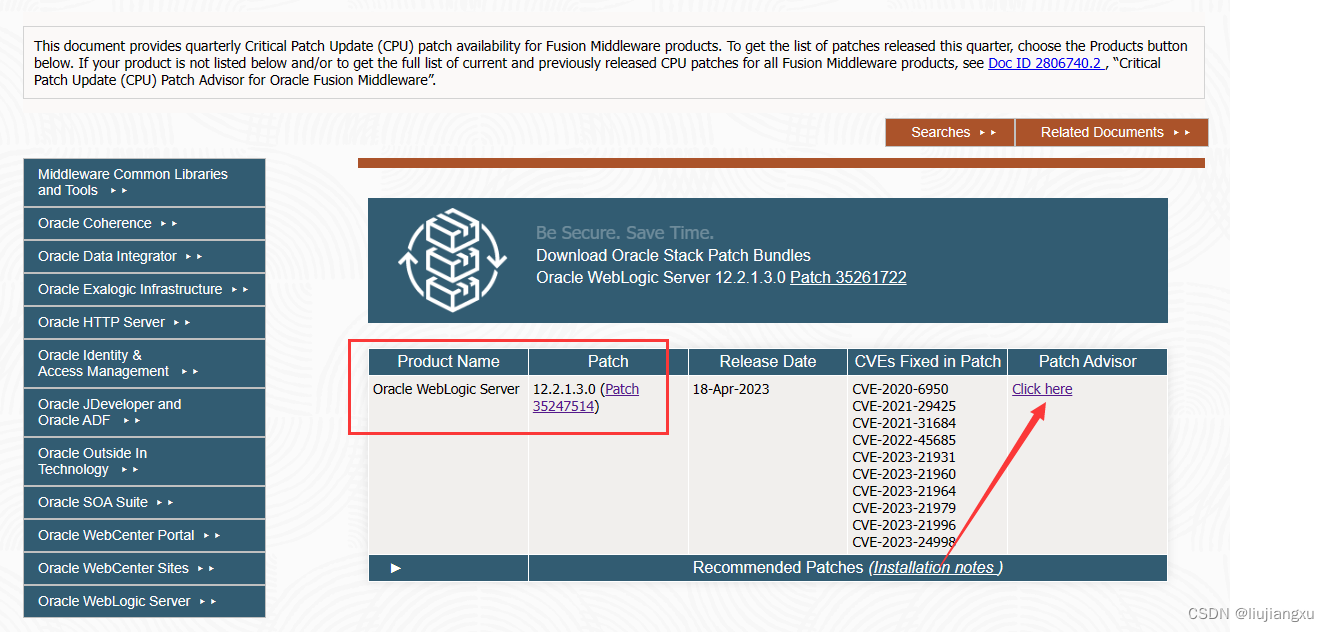Select the Patch column header
The height and width of the screenshot is (632, 1329).
pos(608,362)
